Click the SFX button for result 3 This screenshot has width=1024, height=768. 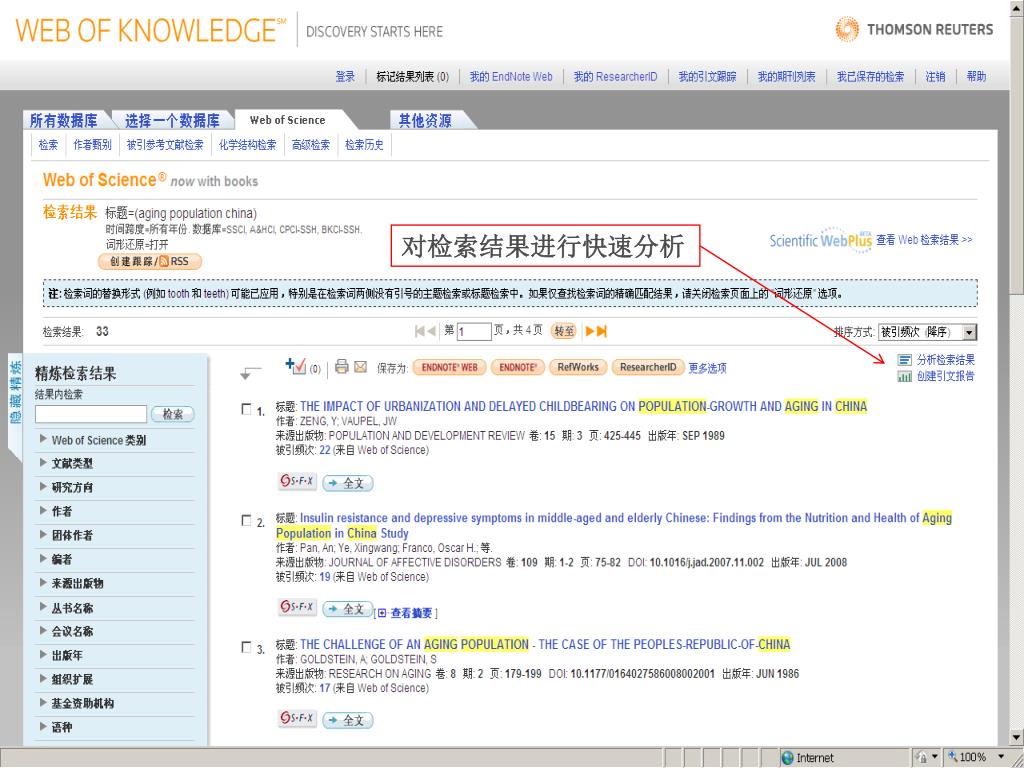297,718
